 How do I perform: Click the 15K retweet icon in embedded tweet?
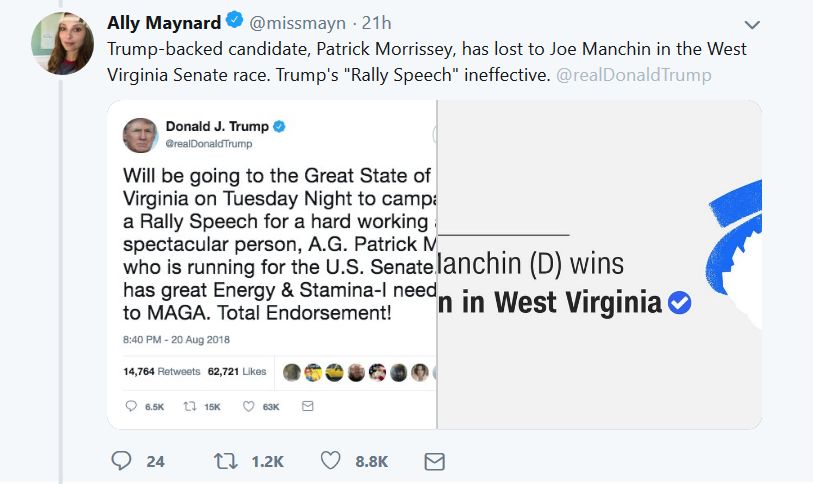point(186,406)
